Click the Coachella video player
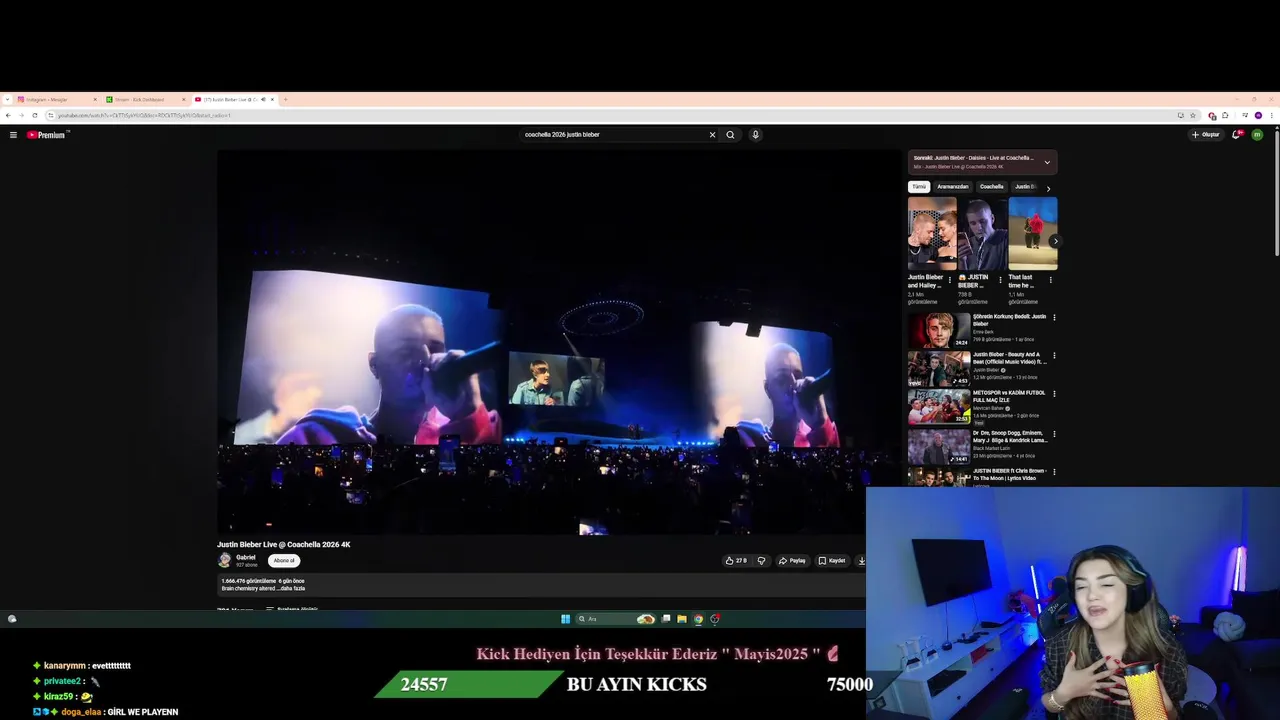The height and width of the screenshot is (720, 1280). pyautogui.click(x=559, y=342)
